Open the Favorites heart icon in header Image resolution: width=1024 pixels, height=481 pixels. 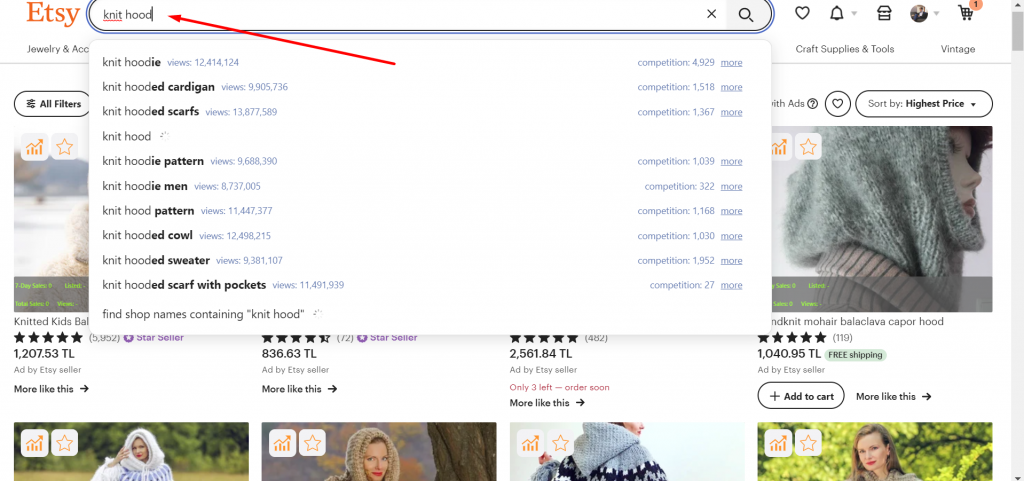(x=802, y=13)
